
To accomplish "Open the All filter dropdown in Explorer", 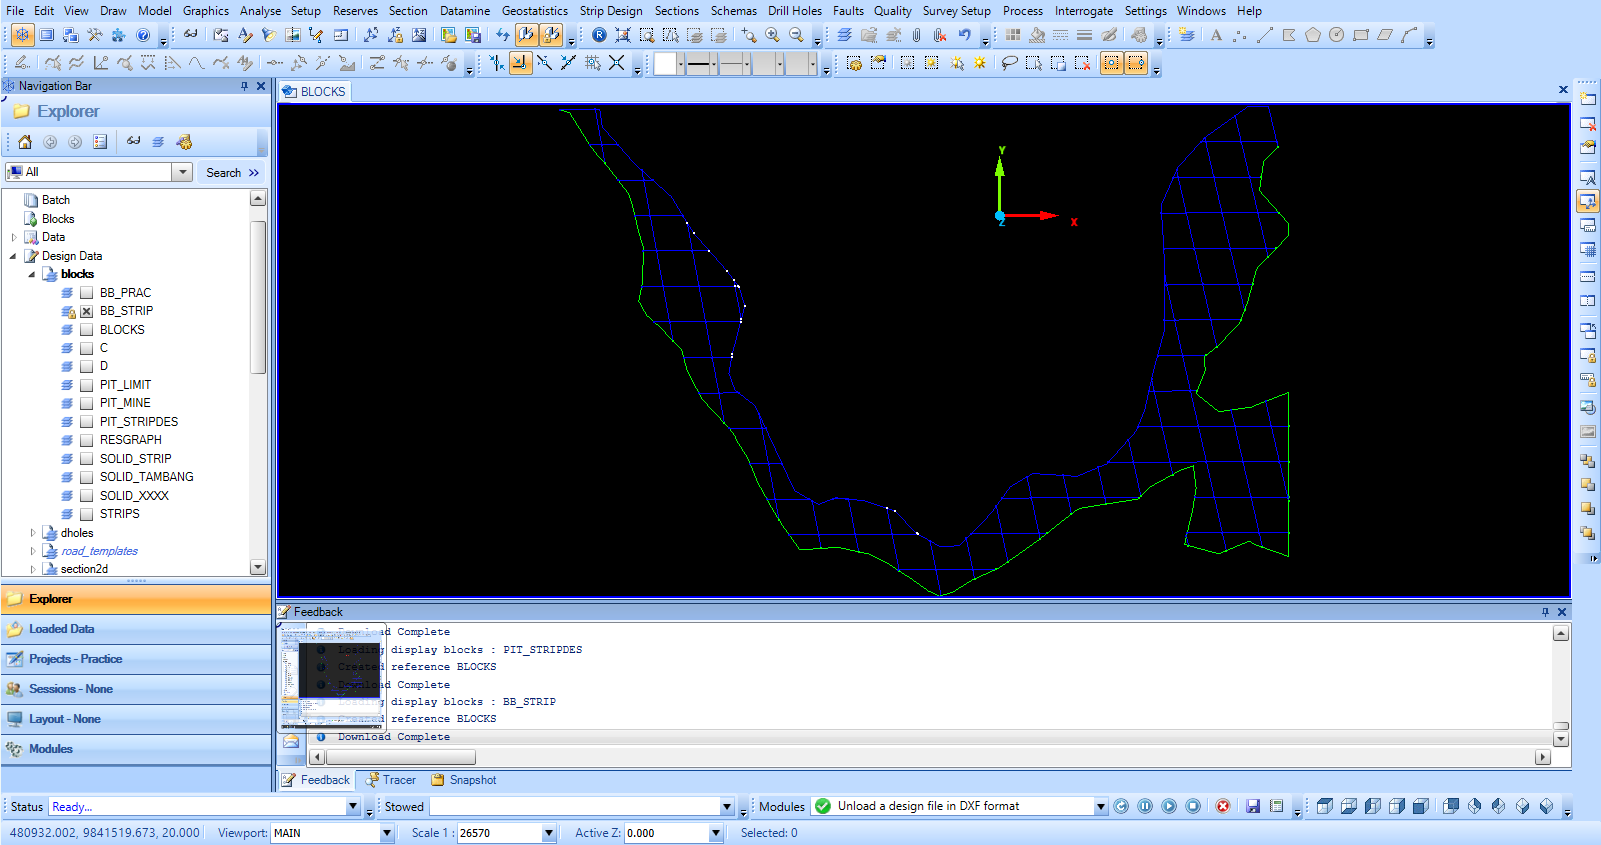I will [182, 172].
